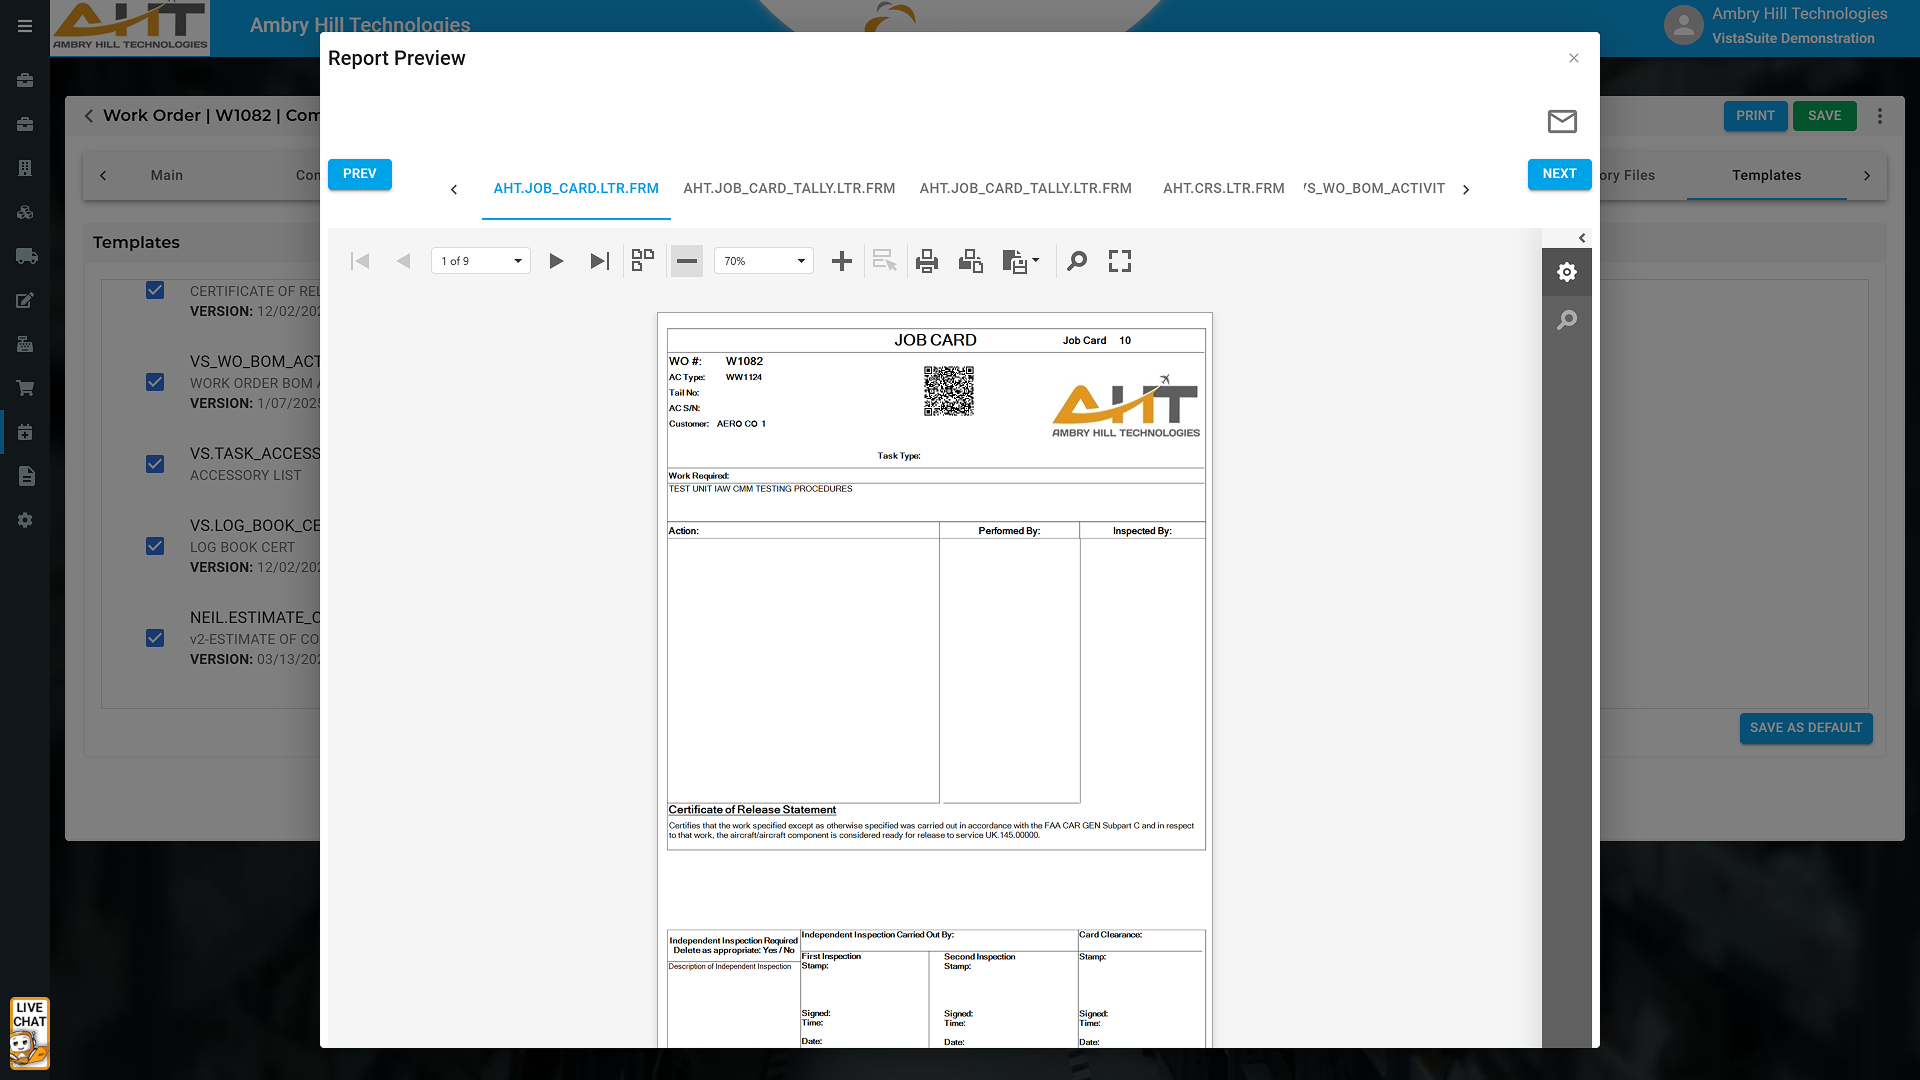Uncheck the Log Book Cert template
This screenshot has width=1920, height=1080.
coord(155,546)
